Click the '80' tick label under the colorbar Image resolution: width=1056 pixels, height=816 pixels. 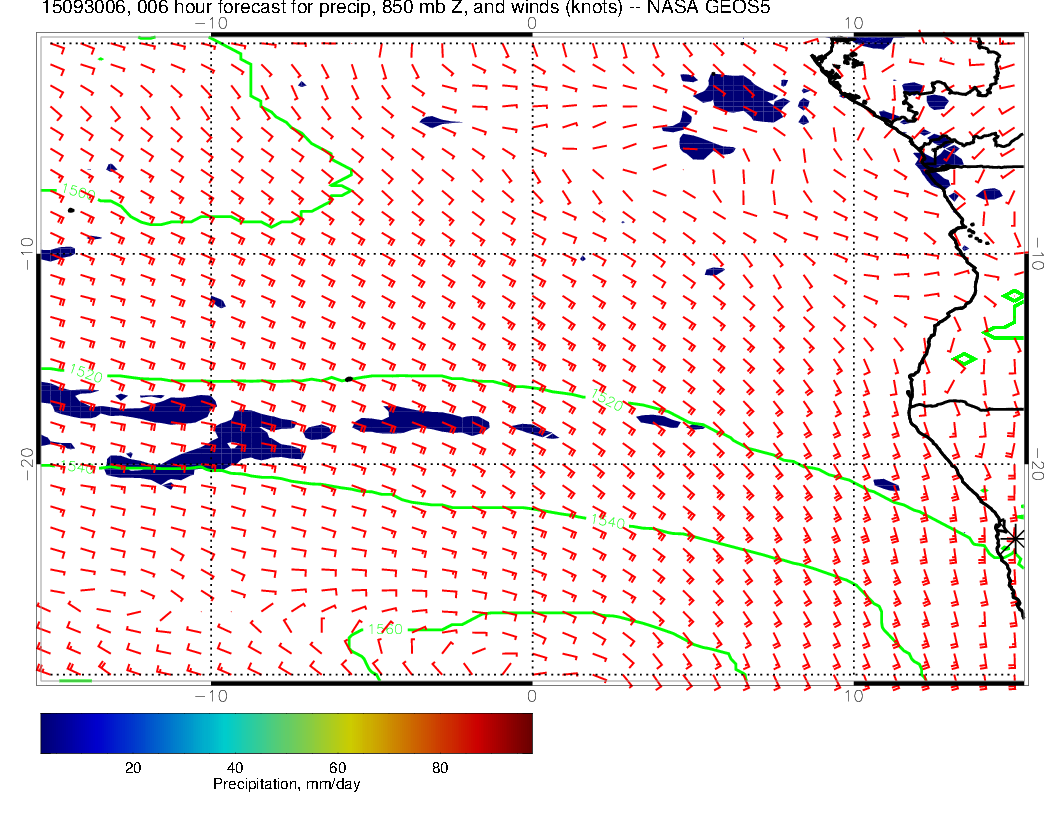[440, 768]
